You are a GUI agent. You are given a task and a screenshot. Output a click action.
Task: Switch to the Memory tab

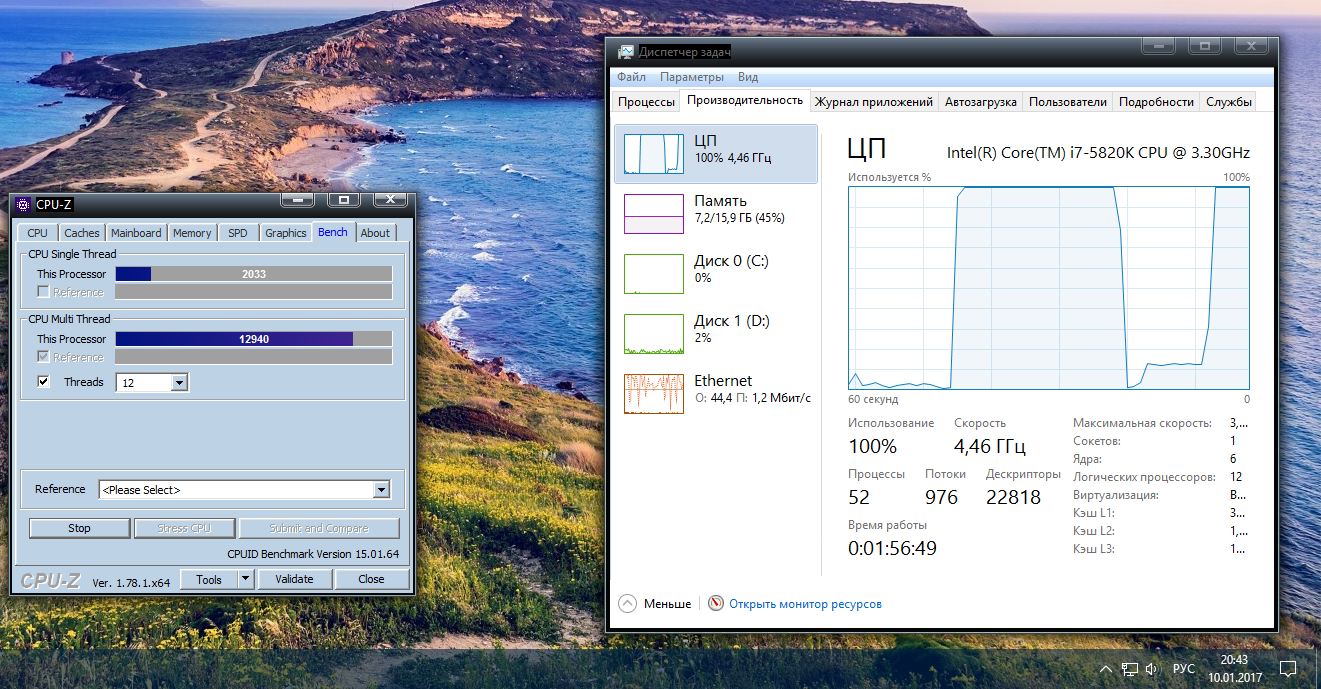pyautogui.click(x=192, y=233)
